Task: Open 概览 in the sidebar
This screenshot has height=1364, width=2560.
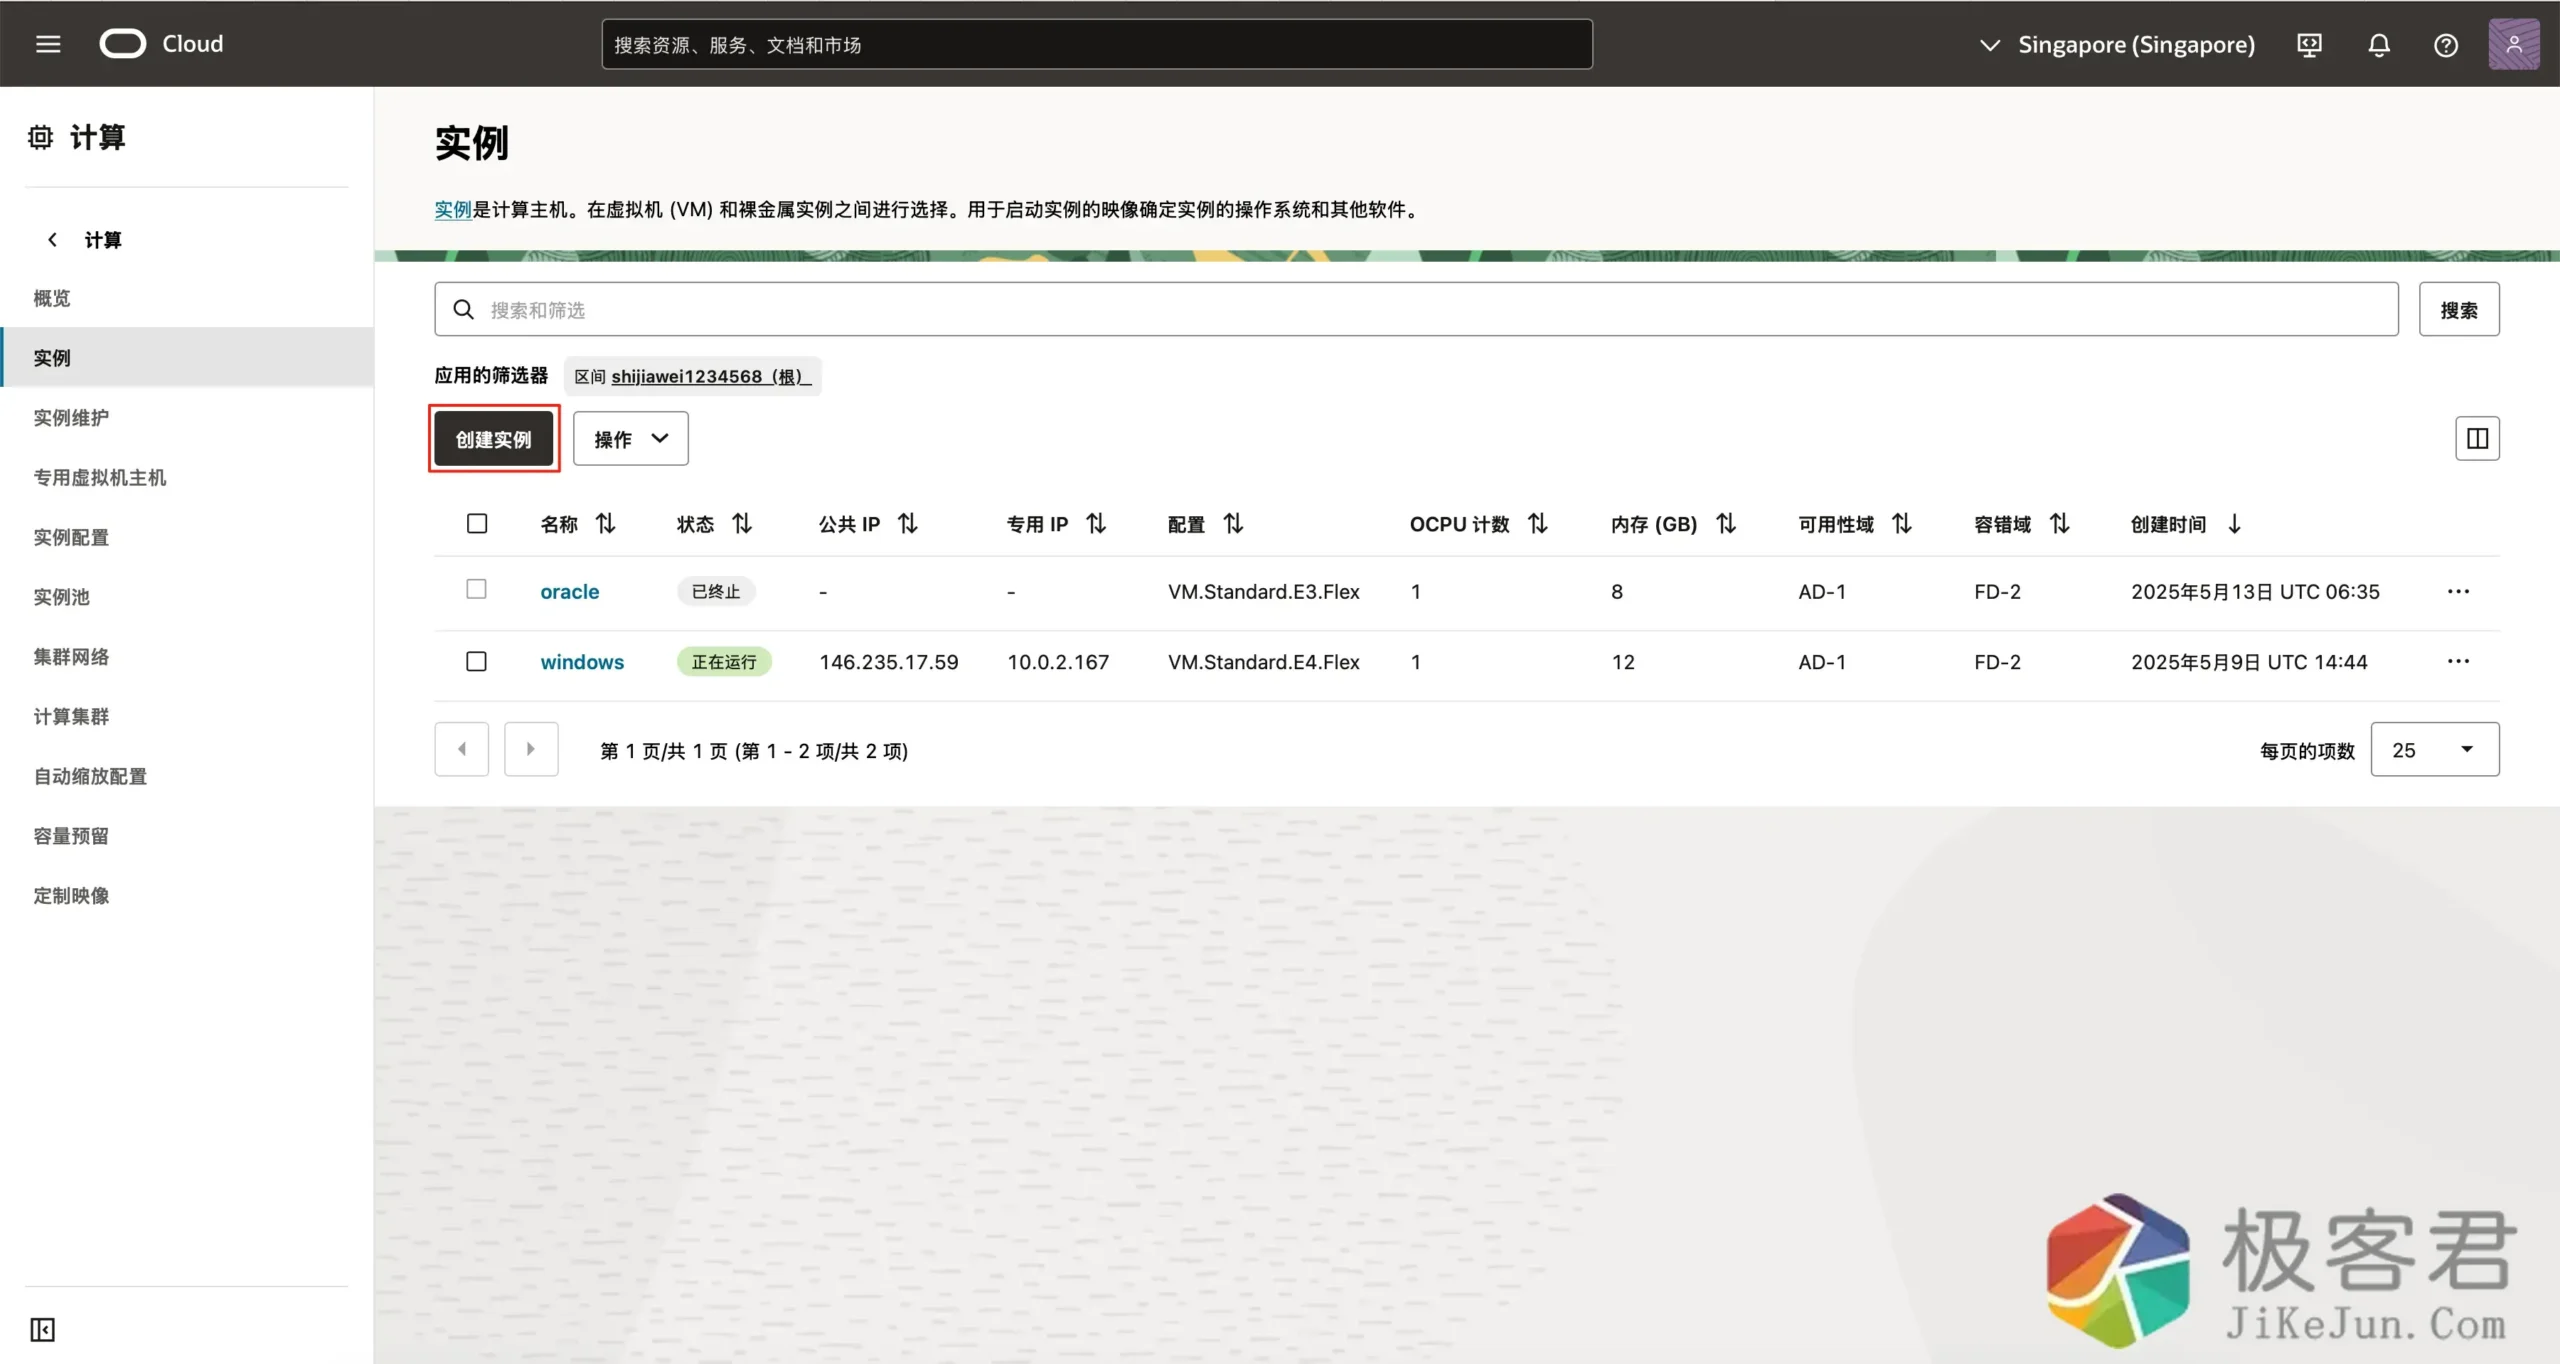Action: 52,298
